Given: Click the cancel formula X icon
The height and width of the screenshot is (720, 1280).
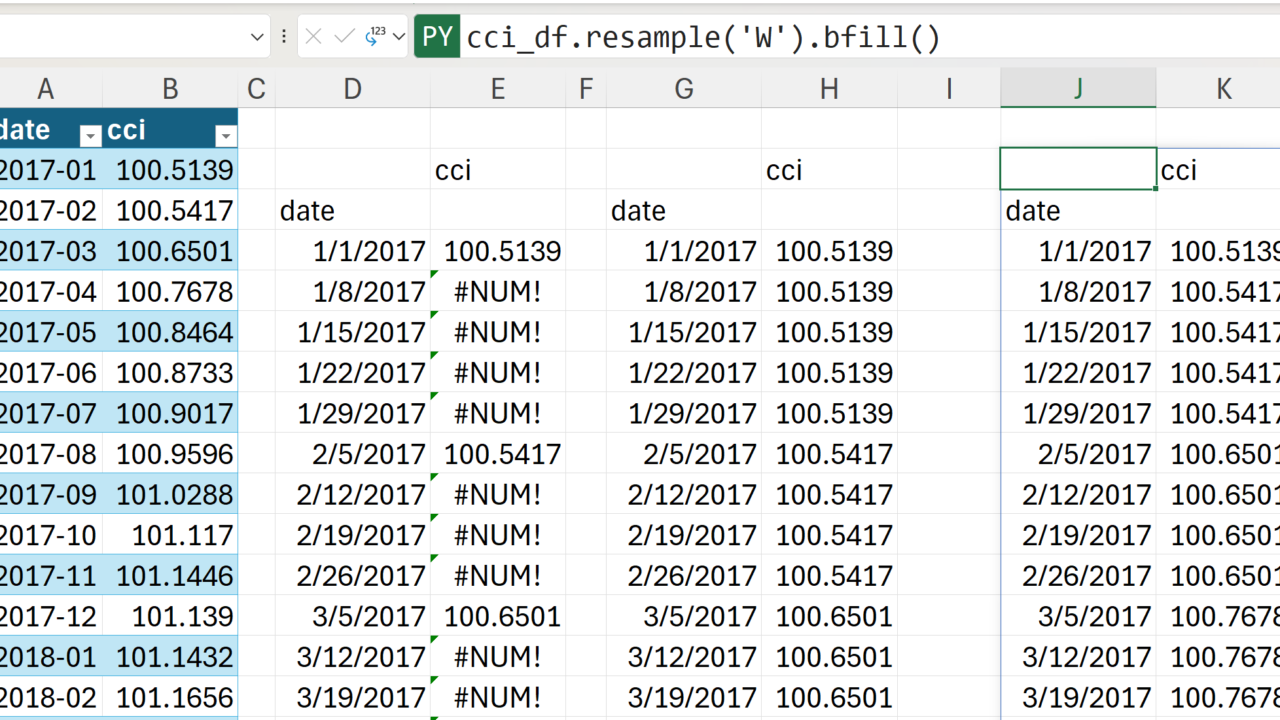Looking at the screenshot, I should point(313,37).
